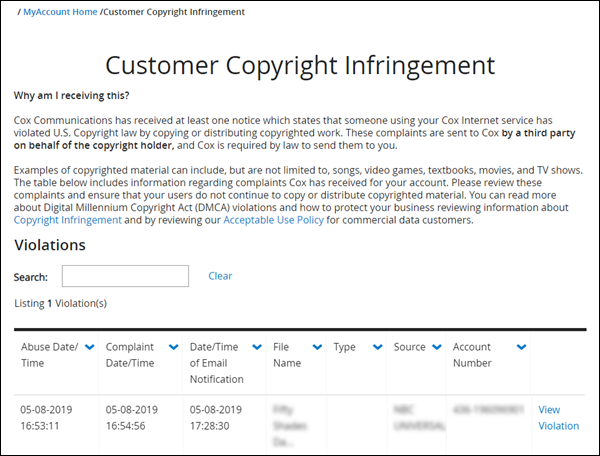Sort by Date/Time of Email Notification chevron
The image size is (600, 456).
click(x=257, y=347)
